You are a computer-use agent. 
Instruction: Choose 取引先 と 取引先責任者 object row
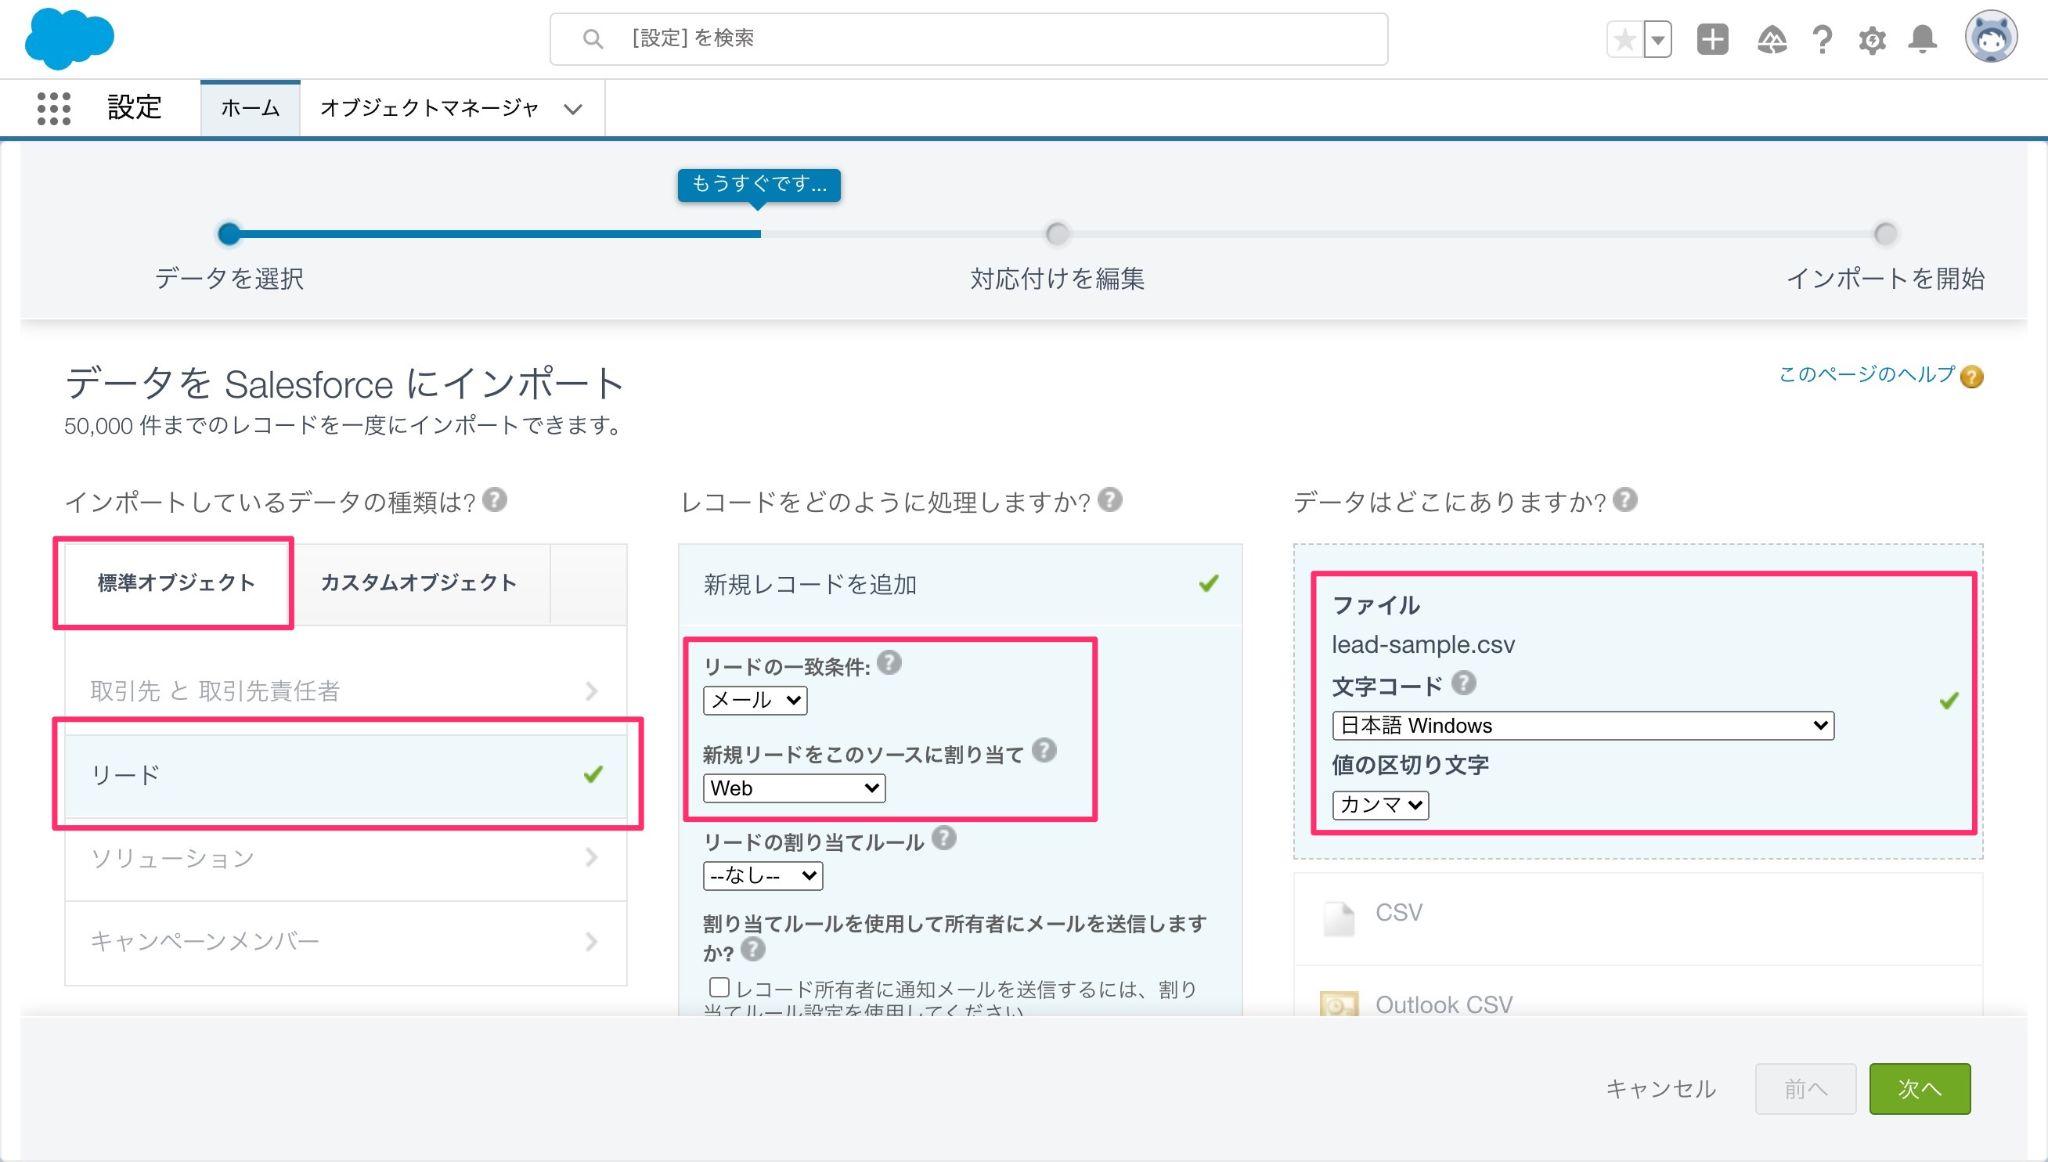point(345,691)
